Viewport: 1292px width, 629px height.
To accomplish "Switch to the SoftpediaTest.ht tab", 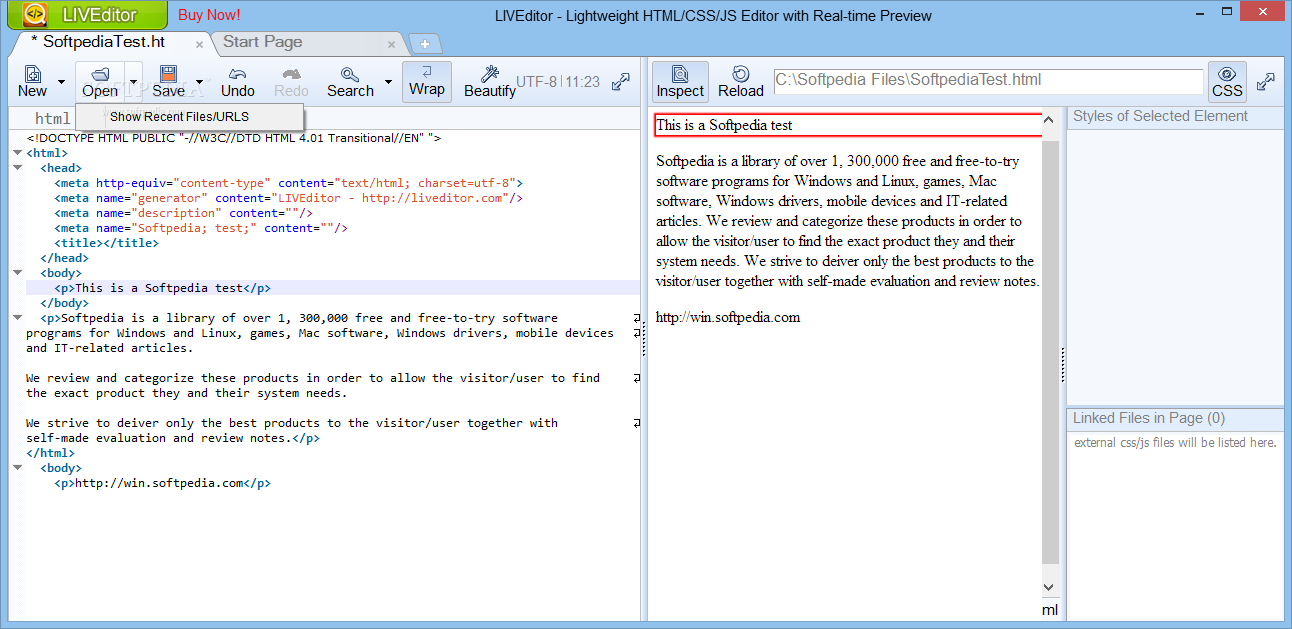I will tap(106, 42).
